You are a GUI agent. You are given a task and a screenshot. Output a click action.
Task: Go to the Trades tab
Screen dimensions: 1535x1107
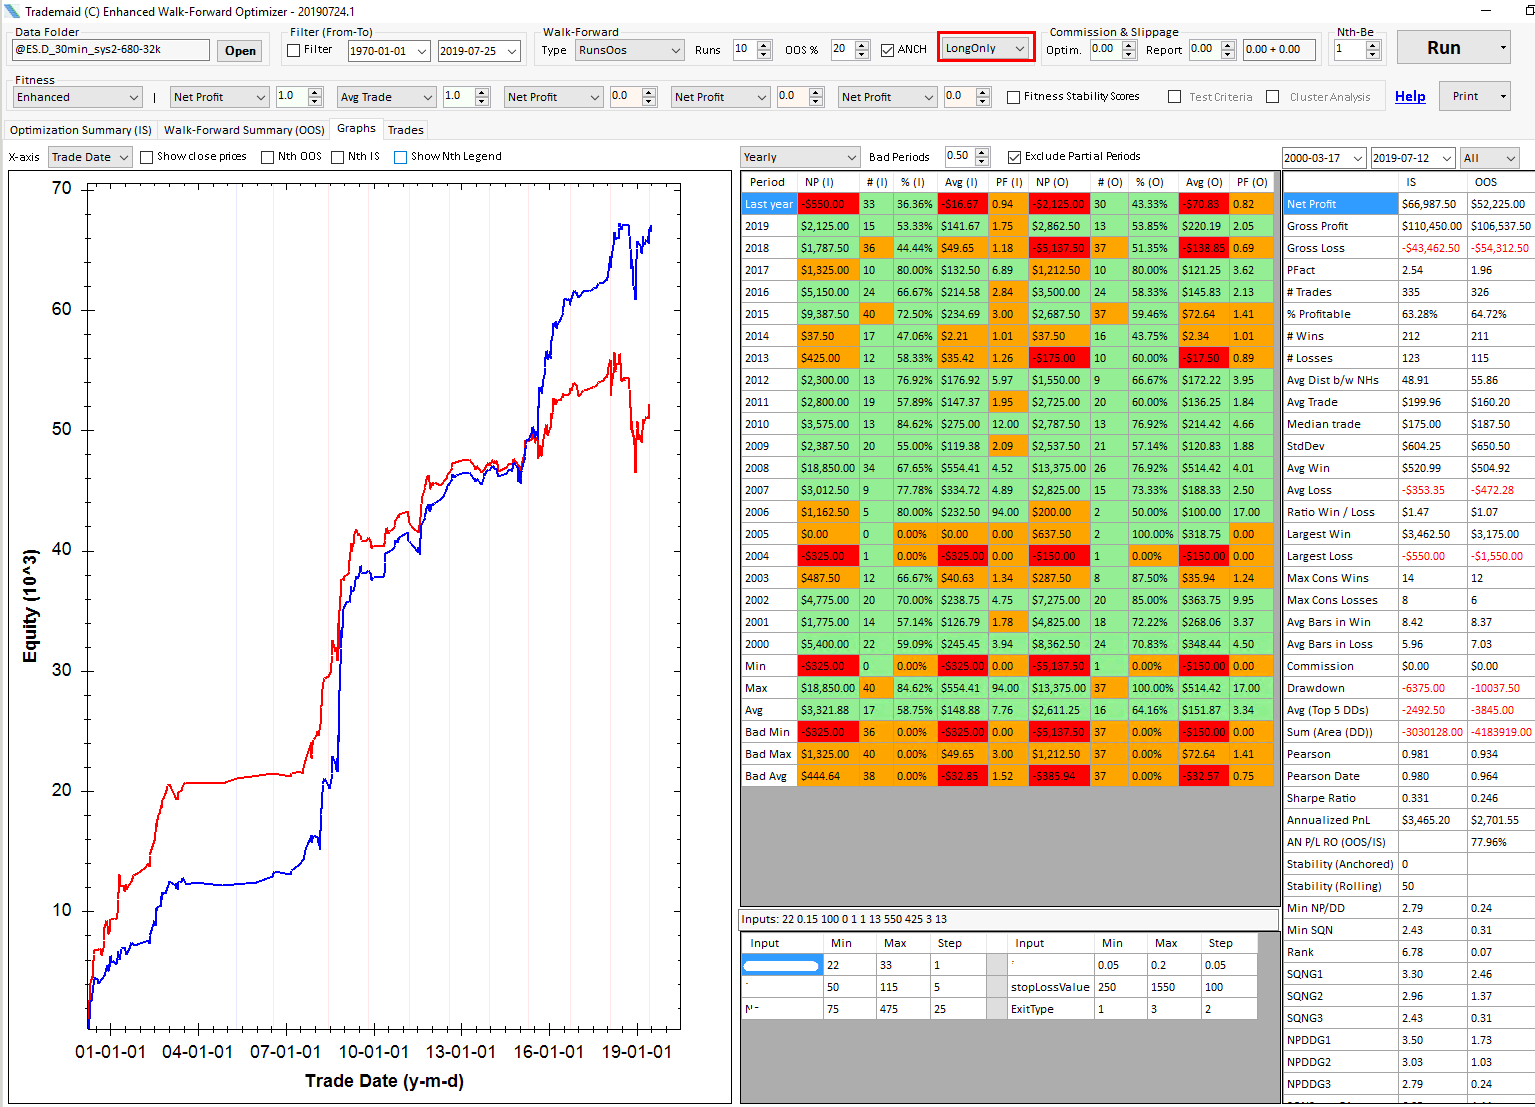[x=405, y=130]
